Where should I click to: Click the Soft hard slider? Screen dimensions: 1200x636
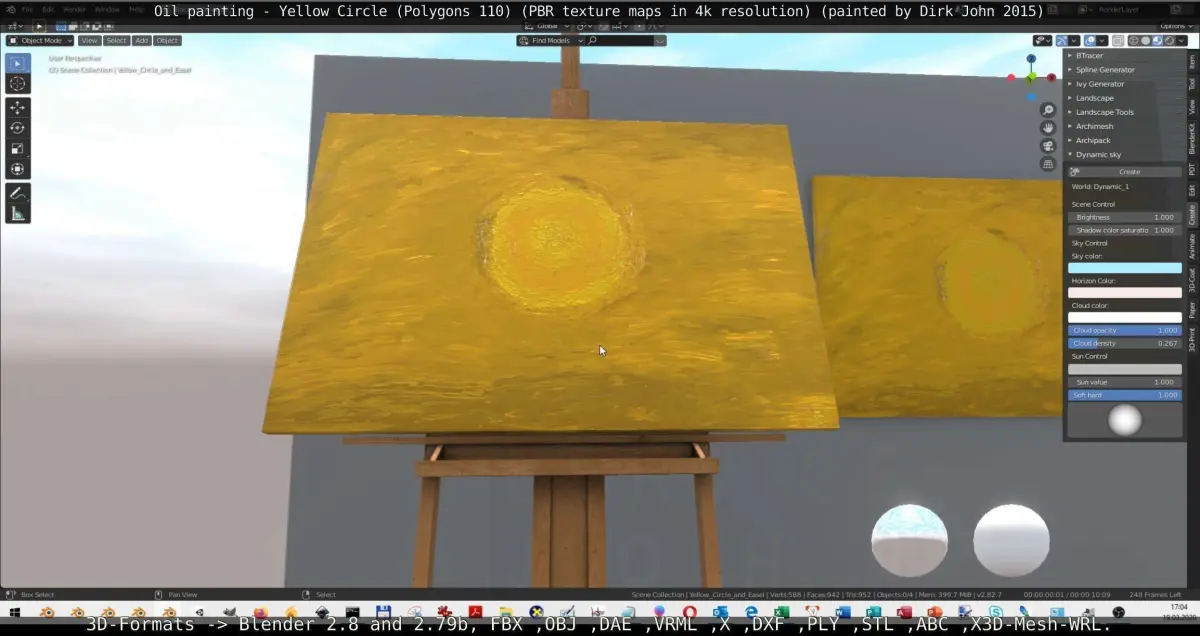(1125, 395)
